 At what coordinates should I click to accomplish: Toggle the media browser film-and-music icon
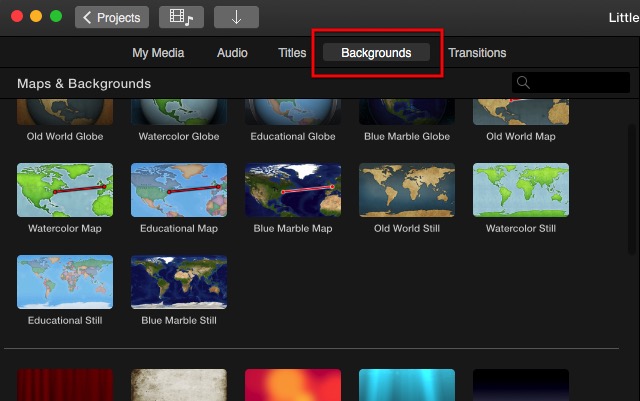point(181,17)
